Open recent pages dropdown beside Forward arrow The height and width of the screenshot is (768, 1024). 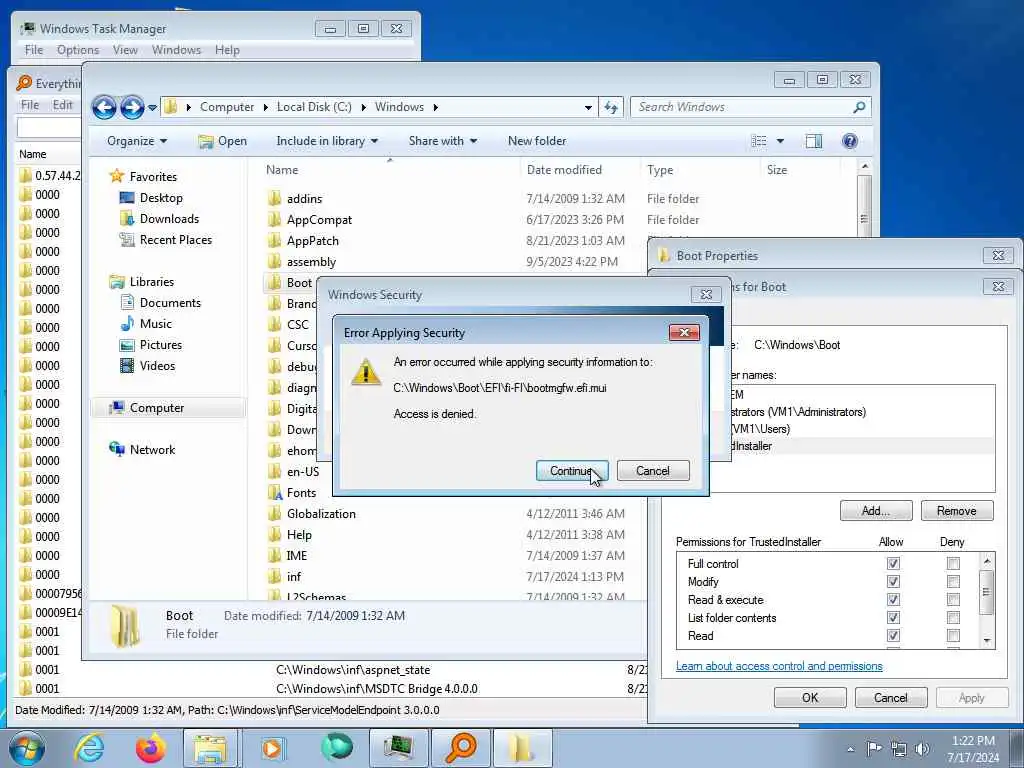point(152,107)
